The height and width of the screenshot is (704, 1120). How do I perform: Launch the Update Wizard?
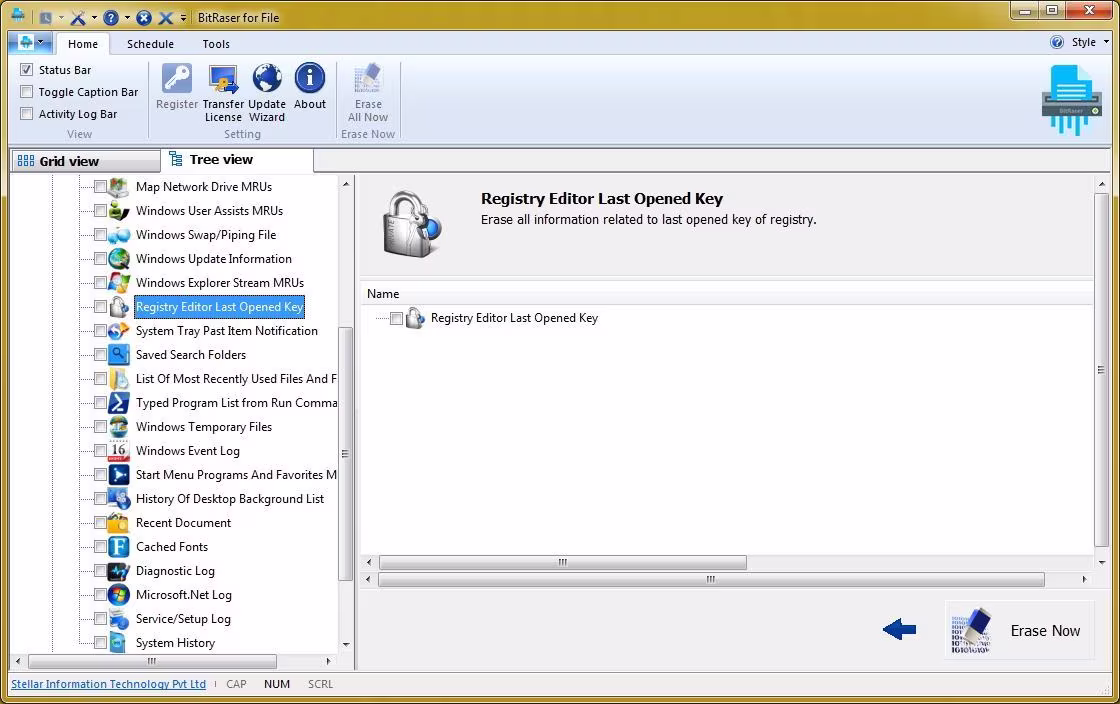click(266, 79)
